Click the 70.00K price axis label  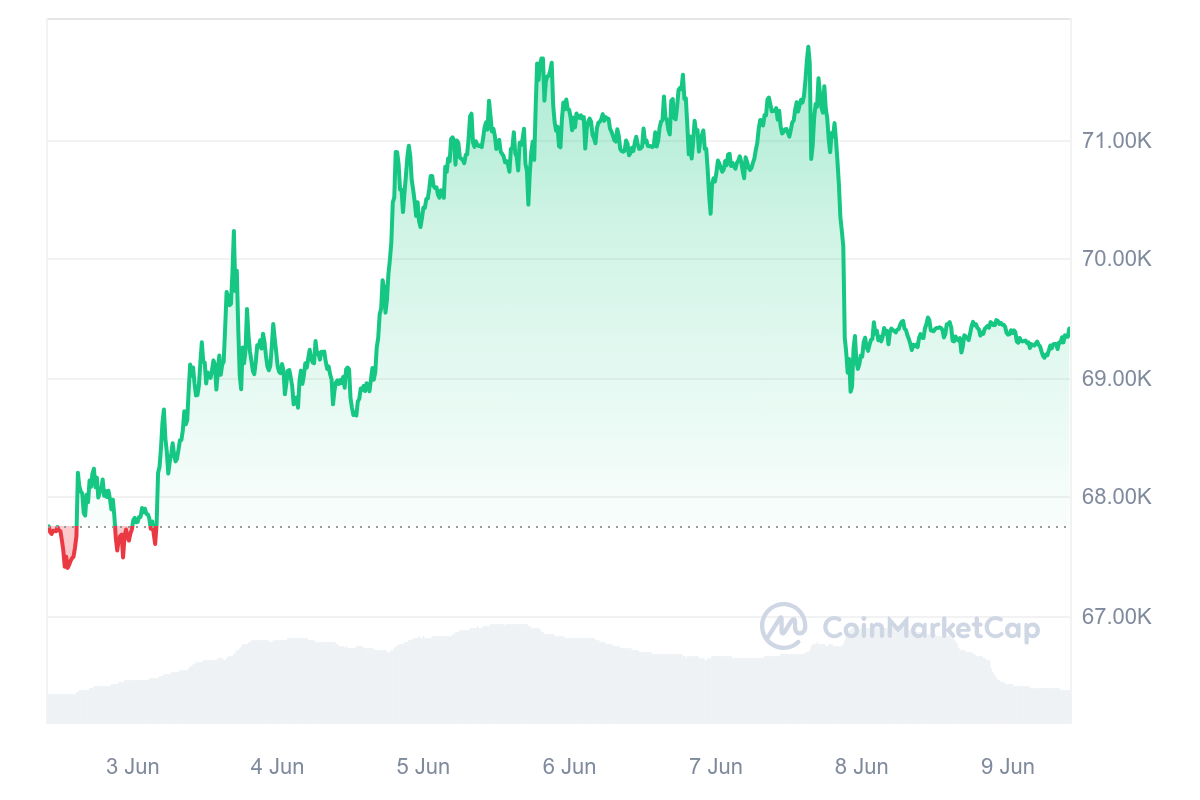tap(1117, 259)
